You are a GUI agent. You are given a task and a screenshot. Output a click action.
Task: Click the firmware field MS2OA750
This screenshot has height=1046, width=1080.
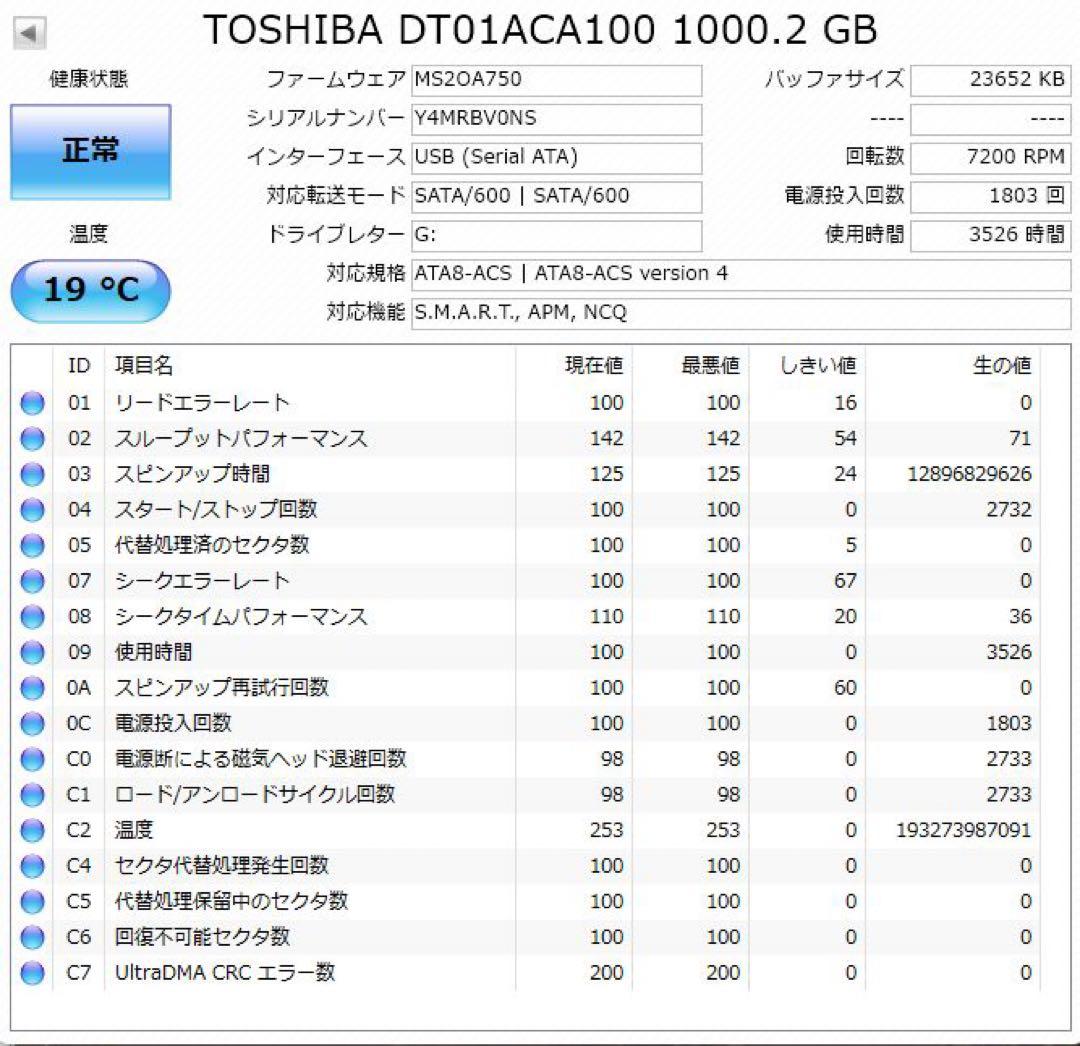pos(557,80)
